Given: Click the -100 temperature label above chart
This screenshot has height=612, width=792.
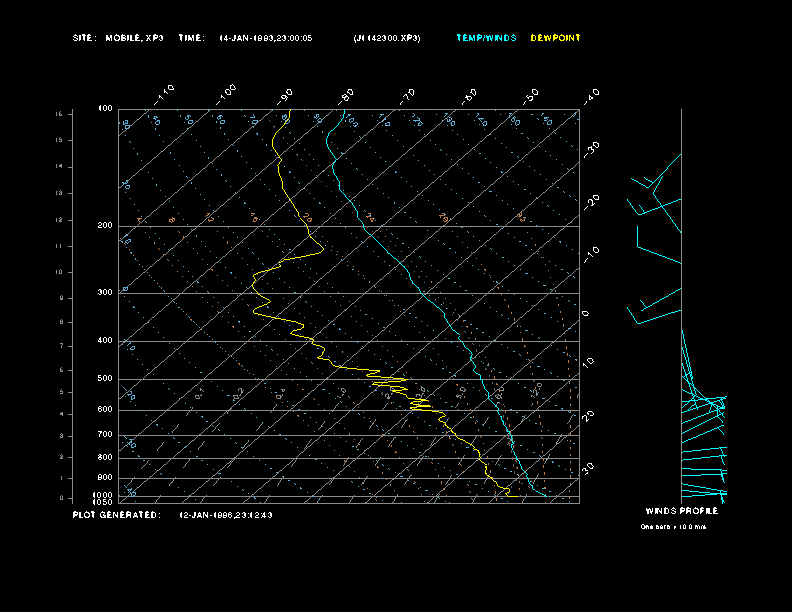Looking at the screenshot, I should pos(226,94).
